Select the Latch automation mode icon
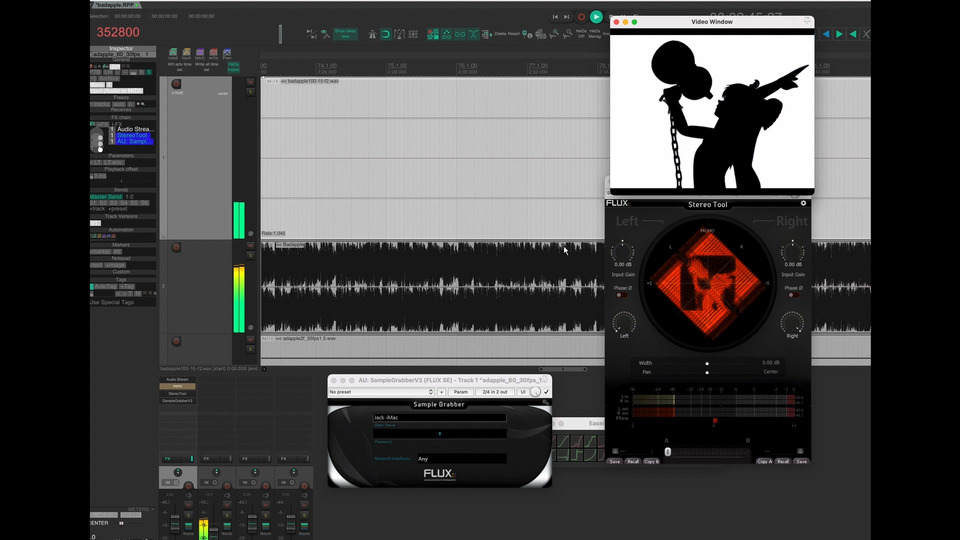960x540 pixels. [200, 54]
